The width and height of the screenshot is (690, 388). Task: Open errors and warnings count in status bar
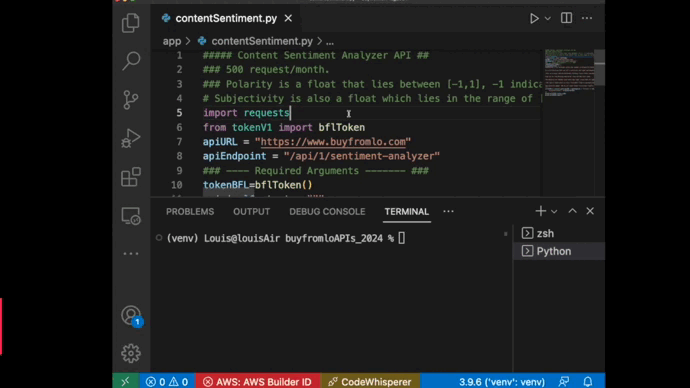click(x=167, y=382)
